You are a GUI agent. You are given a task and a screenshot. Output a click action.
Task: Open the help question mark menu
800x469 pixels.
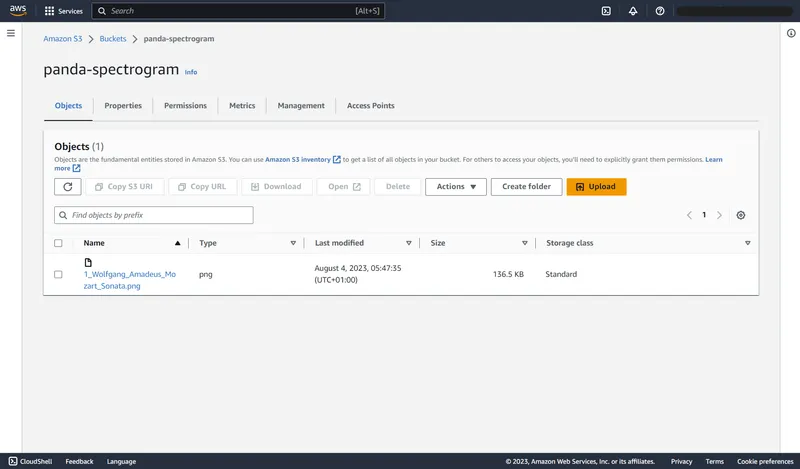pyautogui.click(x=660, y=11)
